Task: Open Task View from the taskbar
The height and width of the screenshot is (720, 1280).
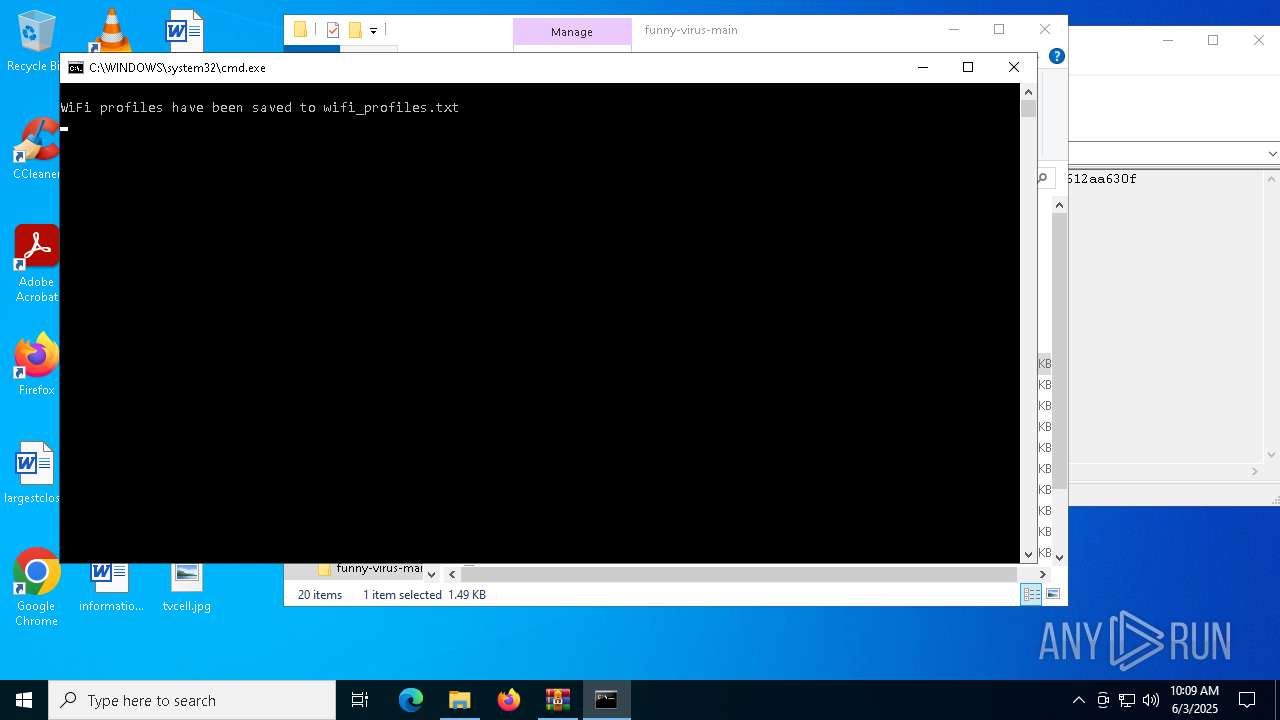Action: [x=360, y=700]
